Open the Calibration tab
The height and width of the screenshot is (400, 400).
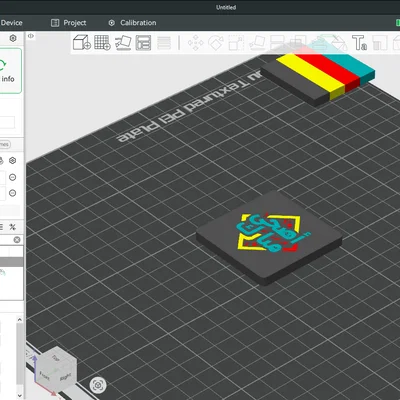pyautogui.click(x=132, y=23)
